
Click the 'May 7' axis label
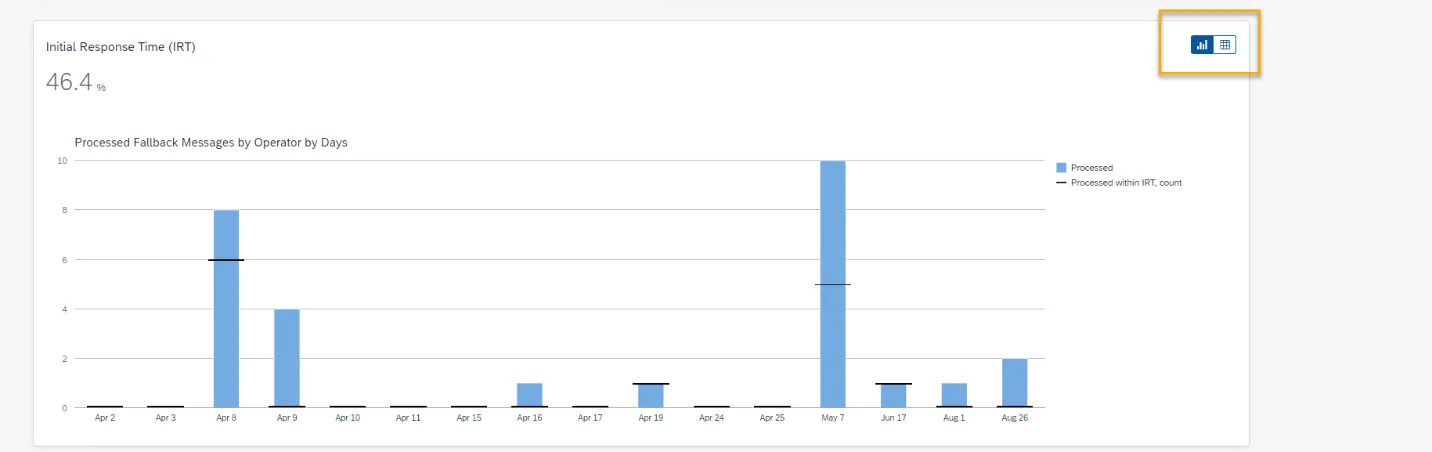[x=833, y=418]
